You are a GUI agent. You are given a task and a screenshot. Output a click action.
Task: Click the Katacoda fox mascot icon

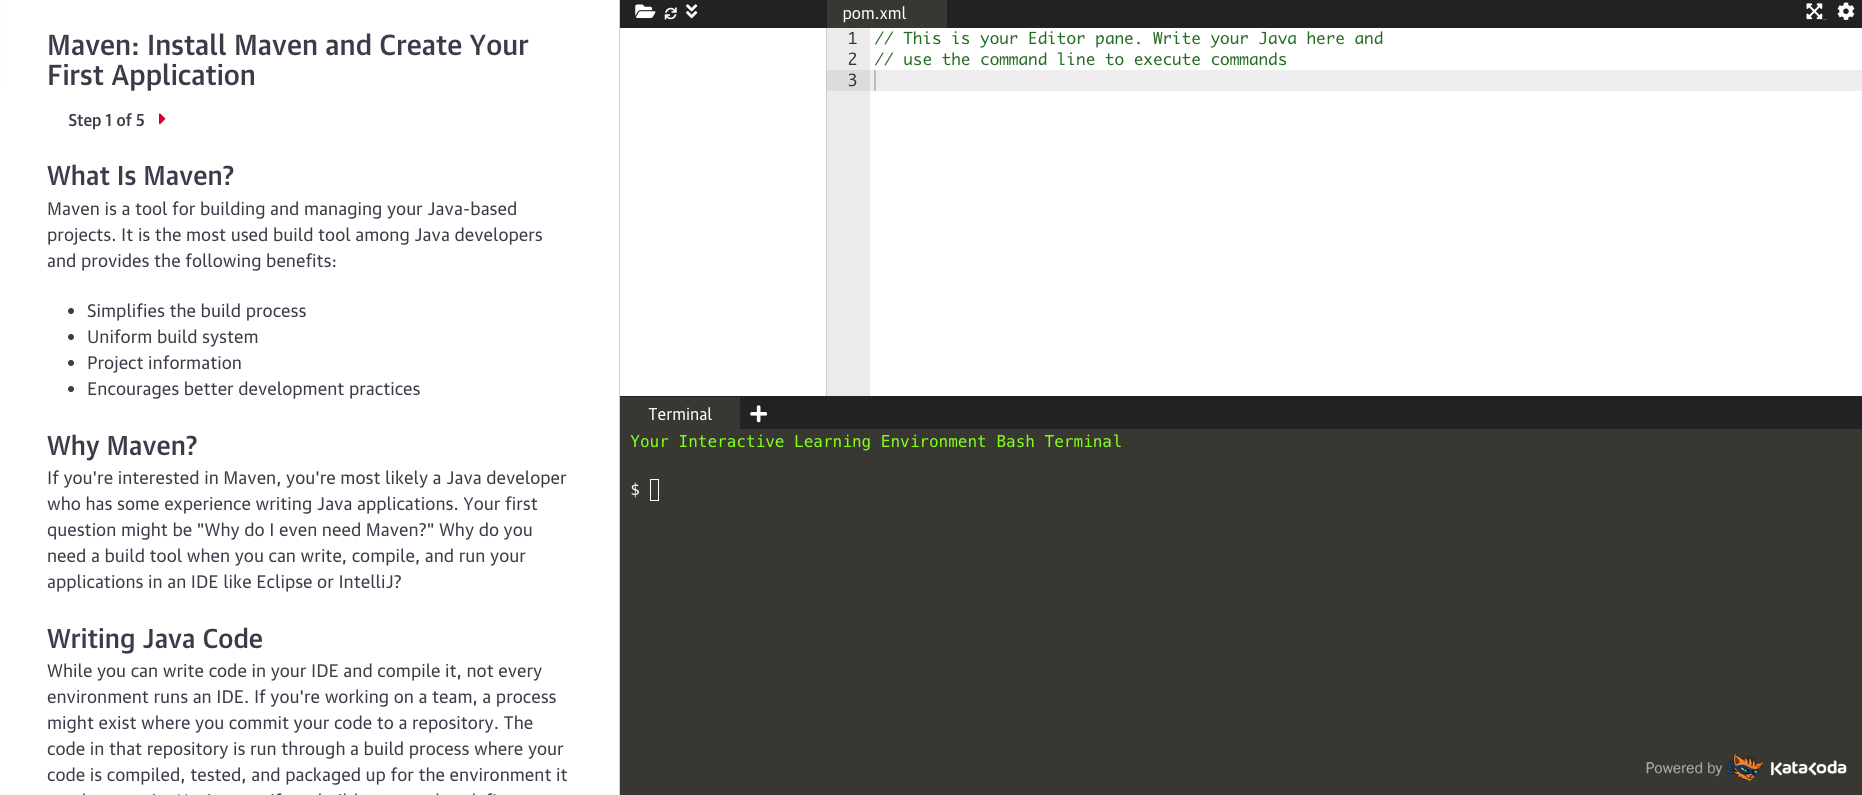point(1746,767)
